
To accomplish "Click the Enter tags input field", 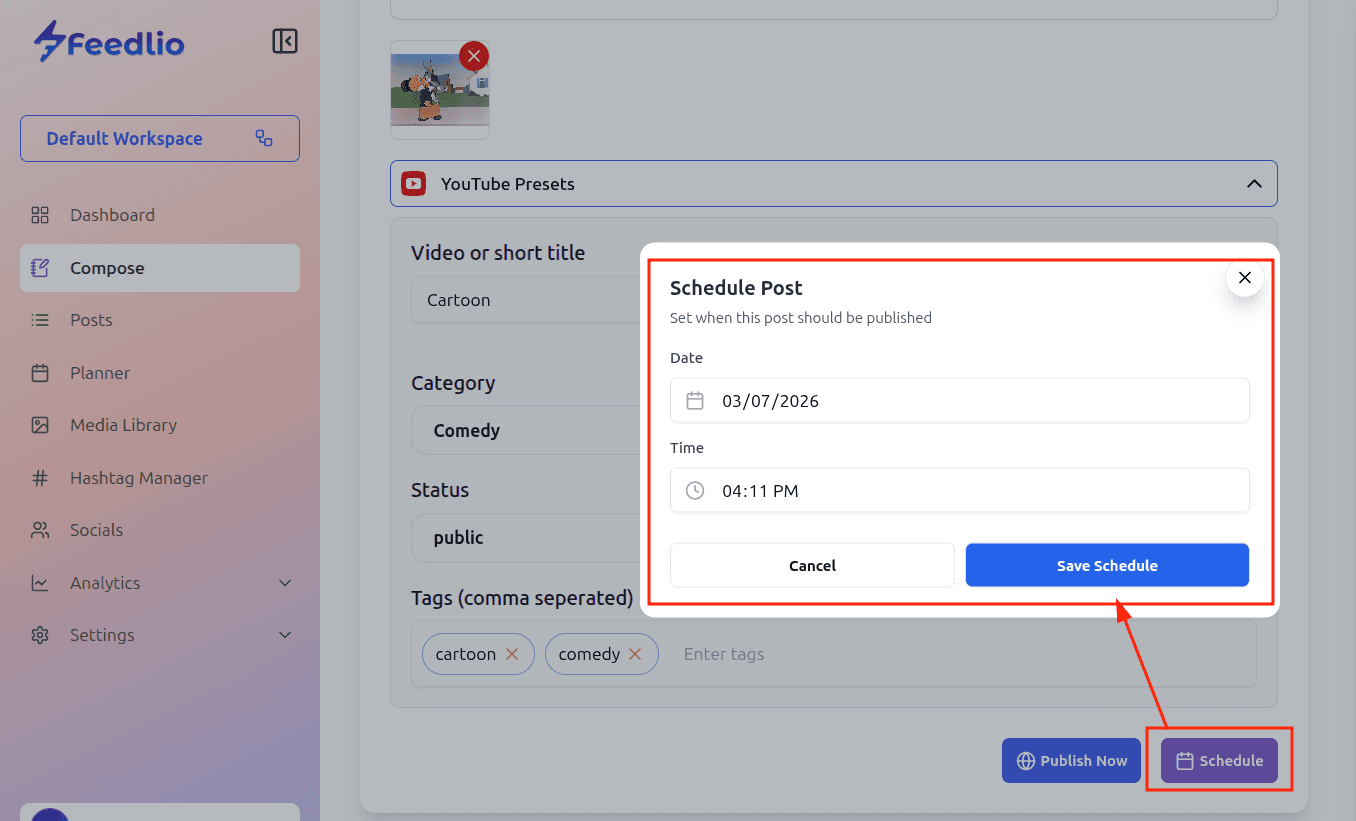I will [900, 654].
